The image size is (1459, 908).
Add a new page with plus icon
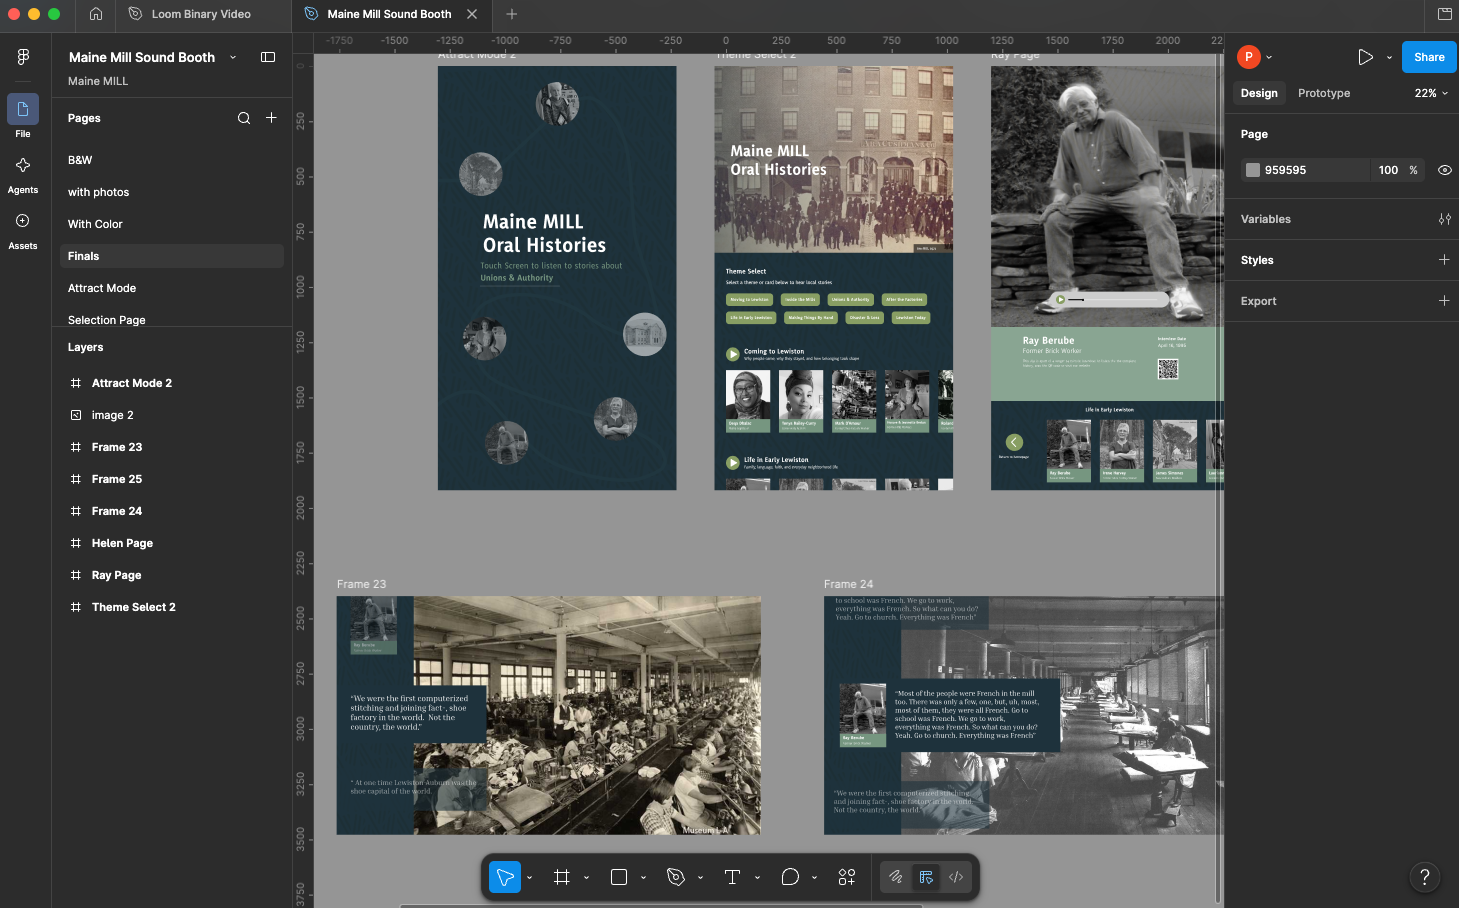click(271, 118)
